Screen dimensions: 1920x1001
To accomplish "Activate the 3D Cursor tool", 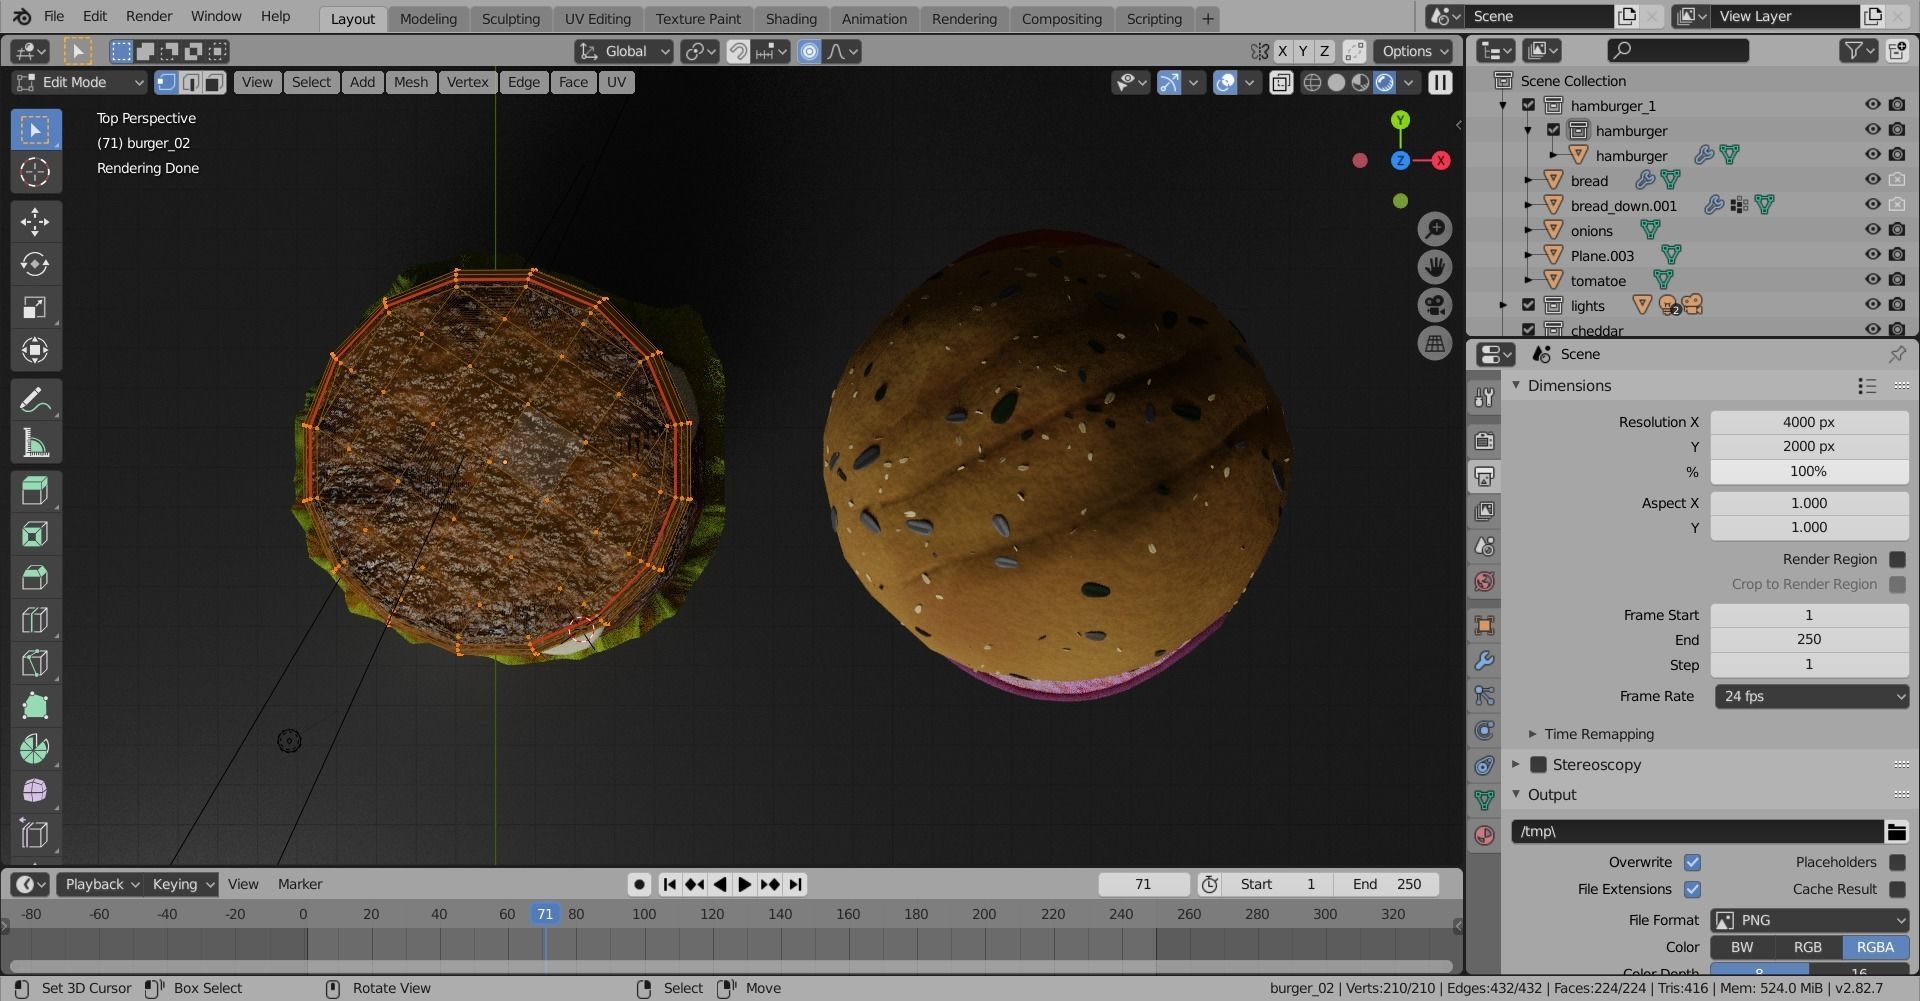I will [35, 172].
